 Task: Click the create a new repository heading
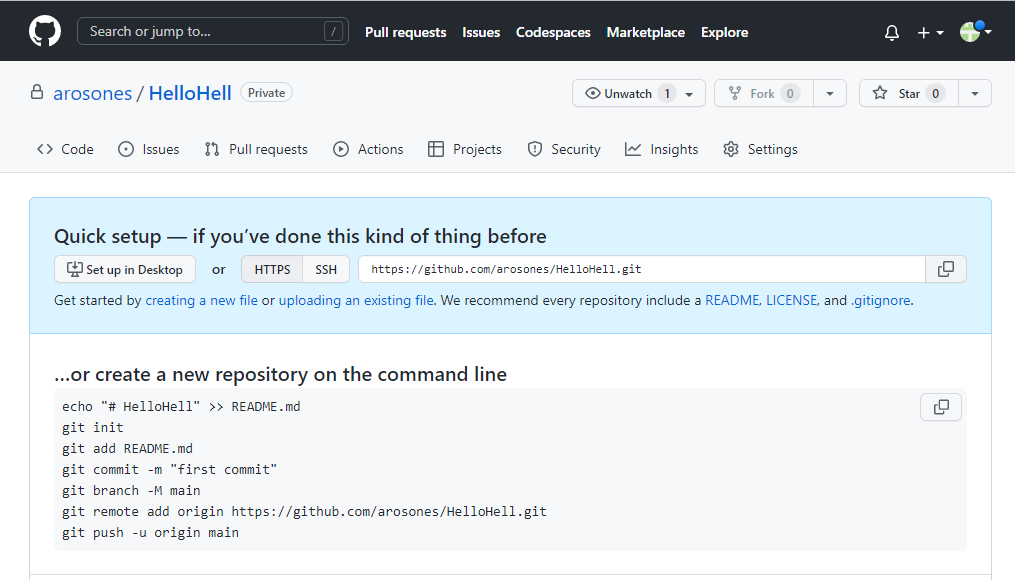(x=280, y=374)
